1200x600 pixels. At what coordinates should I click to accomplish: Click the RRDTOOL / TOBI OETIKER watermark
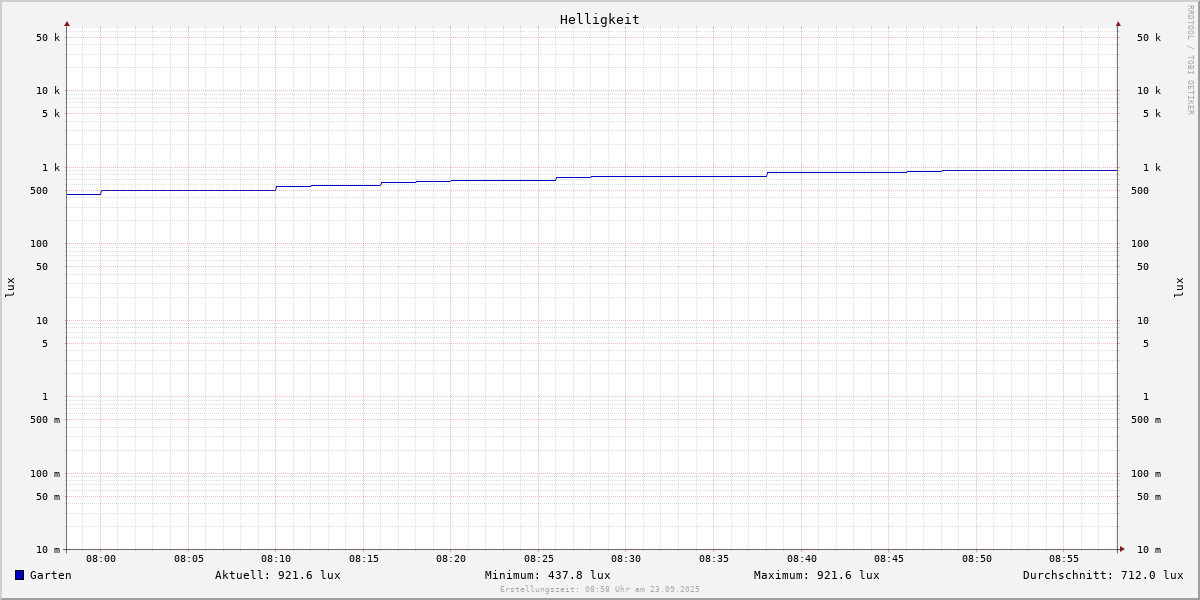(x=1190, y=59)
